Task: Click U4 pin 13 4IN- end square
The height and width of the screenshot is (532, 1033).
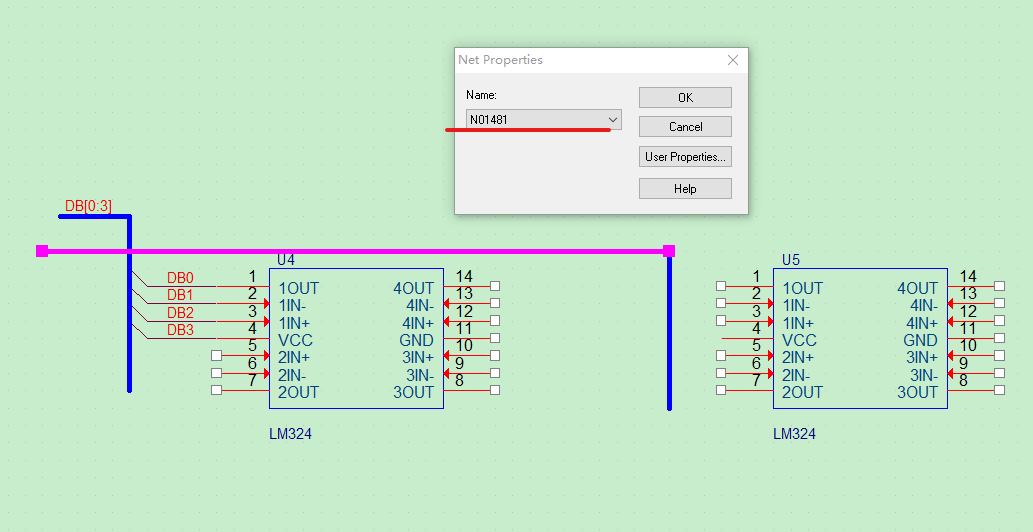Action: tap(495, 303)
